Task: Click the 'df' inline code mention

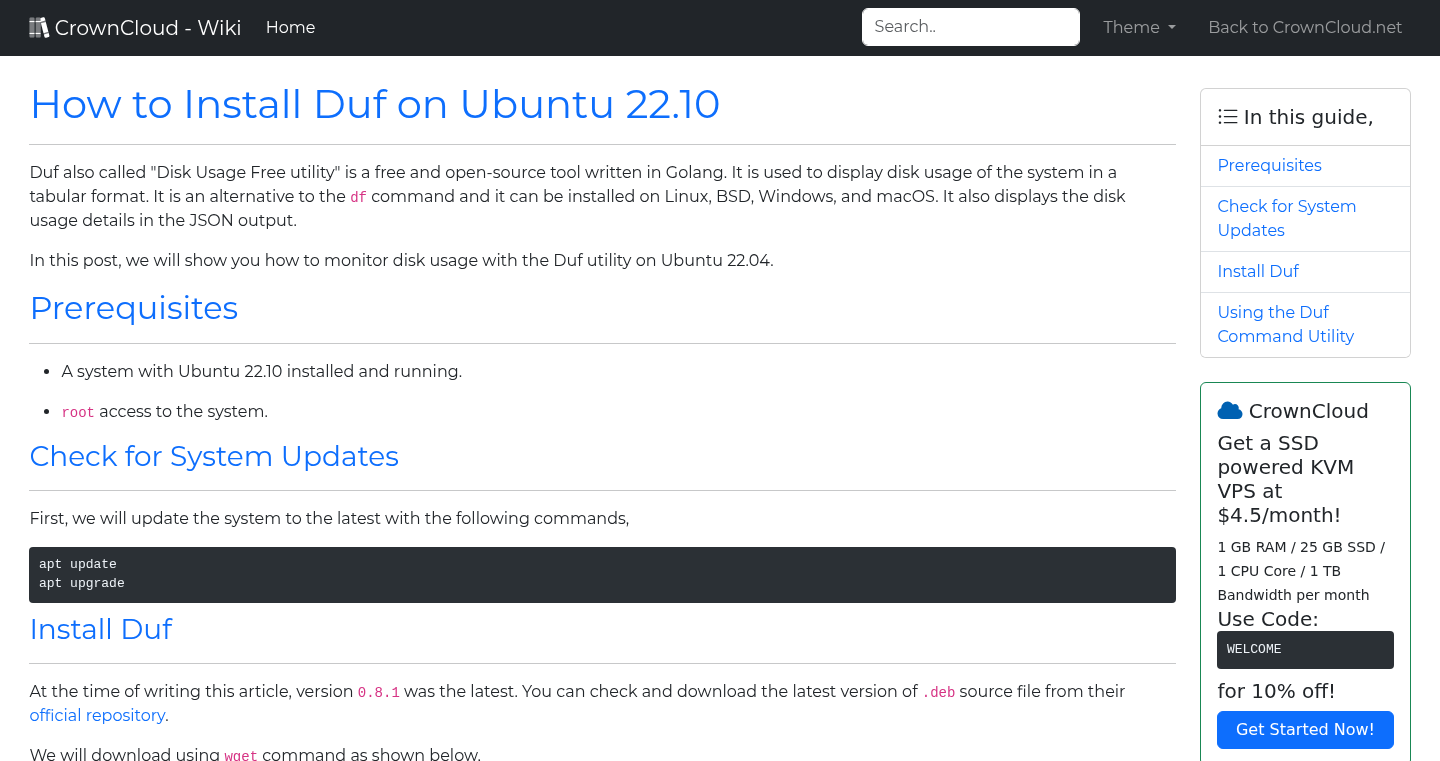Action: coord(358,197)
